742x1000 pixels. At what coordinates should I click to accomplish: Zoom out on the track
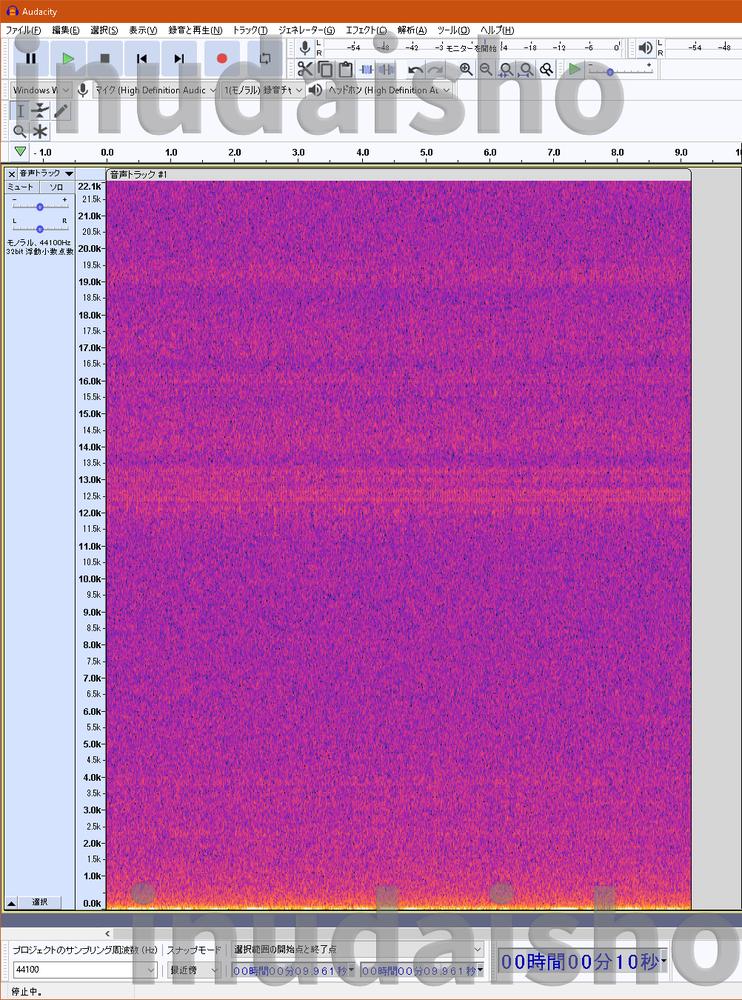click(x=486, y=69)
